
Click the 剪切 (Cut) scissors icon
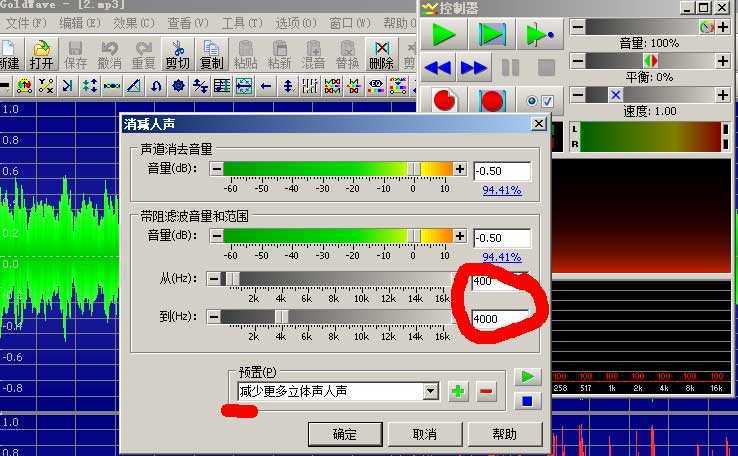coord(177,55)
